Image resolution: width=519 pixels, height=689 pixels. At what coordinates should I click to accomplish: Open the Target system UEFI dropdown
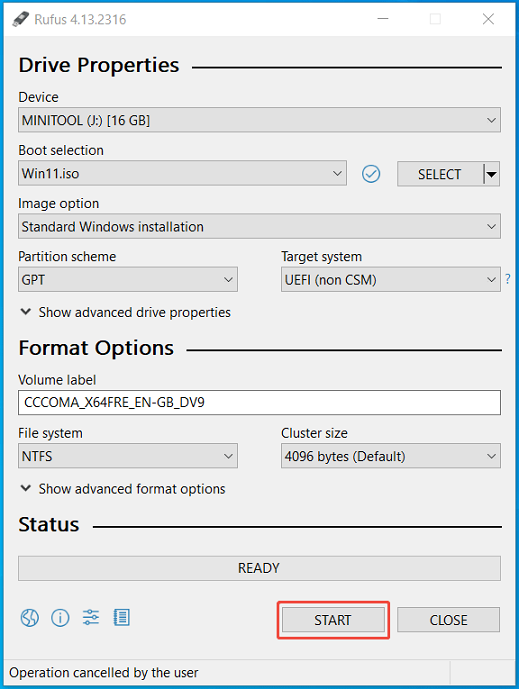click(x=391, y=279)
